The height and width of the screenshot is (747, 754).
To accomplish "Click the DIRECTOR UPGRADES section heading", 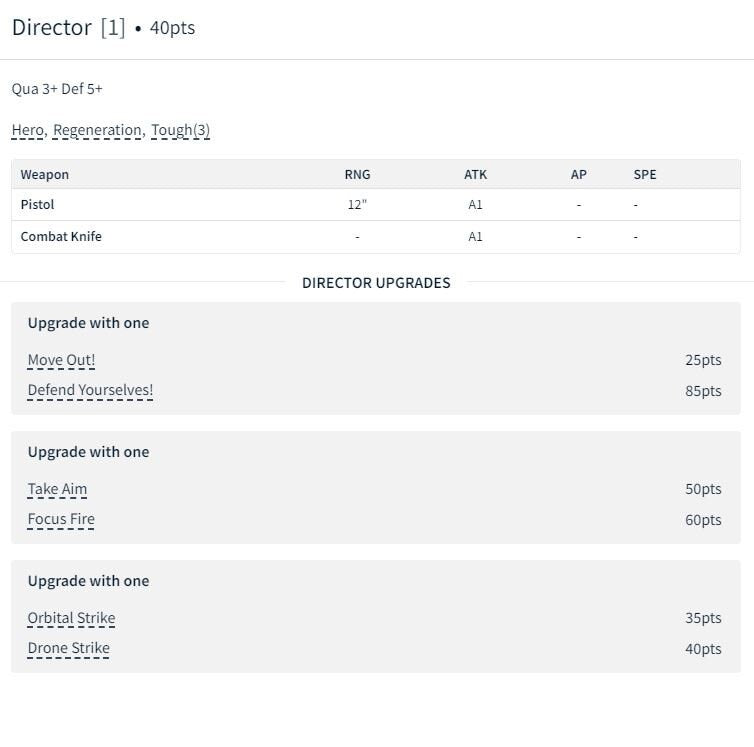I will tap(376, 283).
